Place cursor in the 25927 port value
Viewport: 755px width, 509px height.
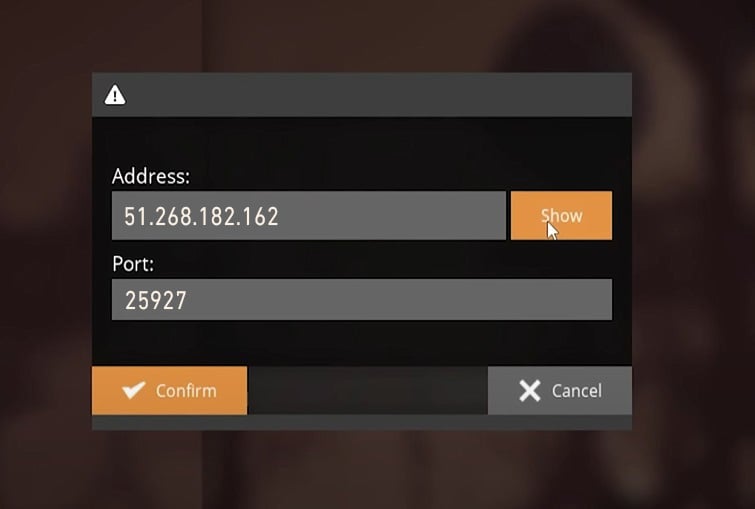click(155, 300)
